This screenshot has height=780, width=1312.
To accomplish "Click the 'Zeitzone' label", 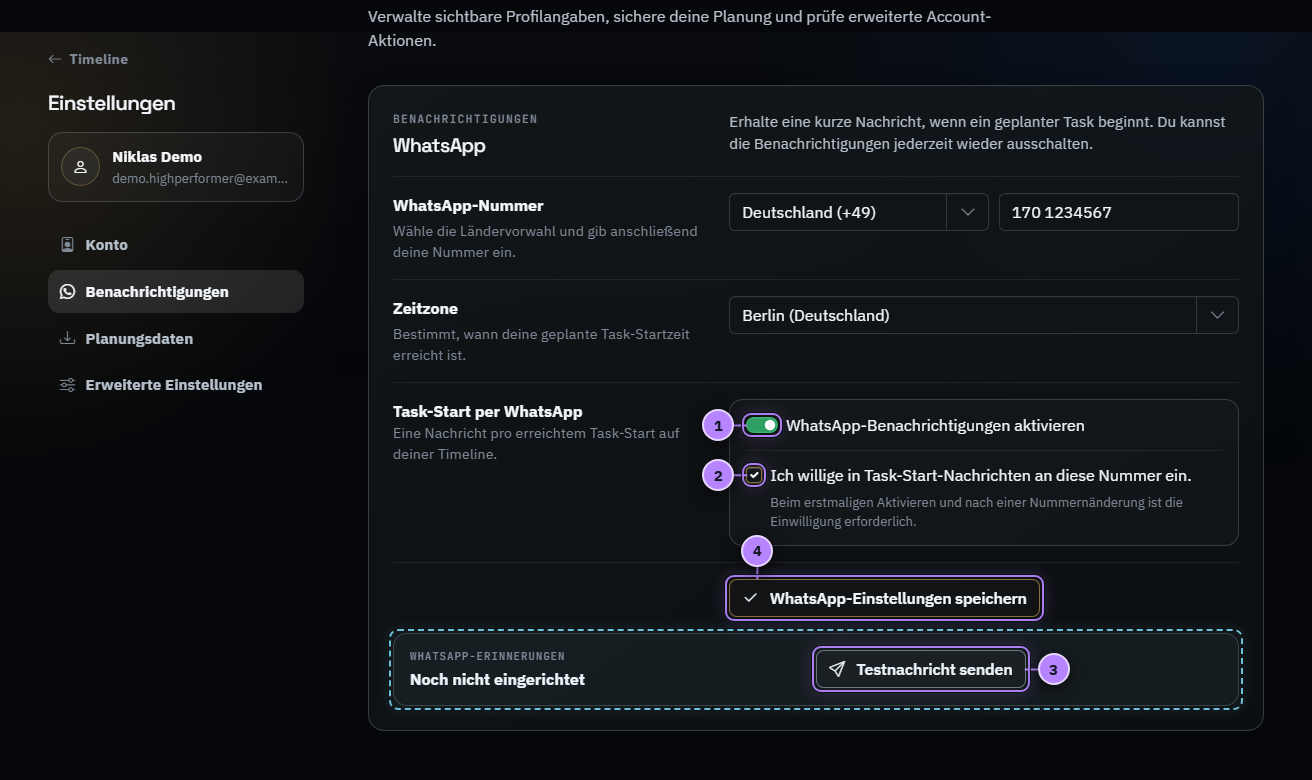I will 425,309.
